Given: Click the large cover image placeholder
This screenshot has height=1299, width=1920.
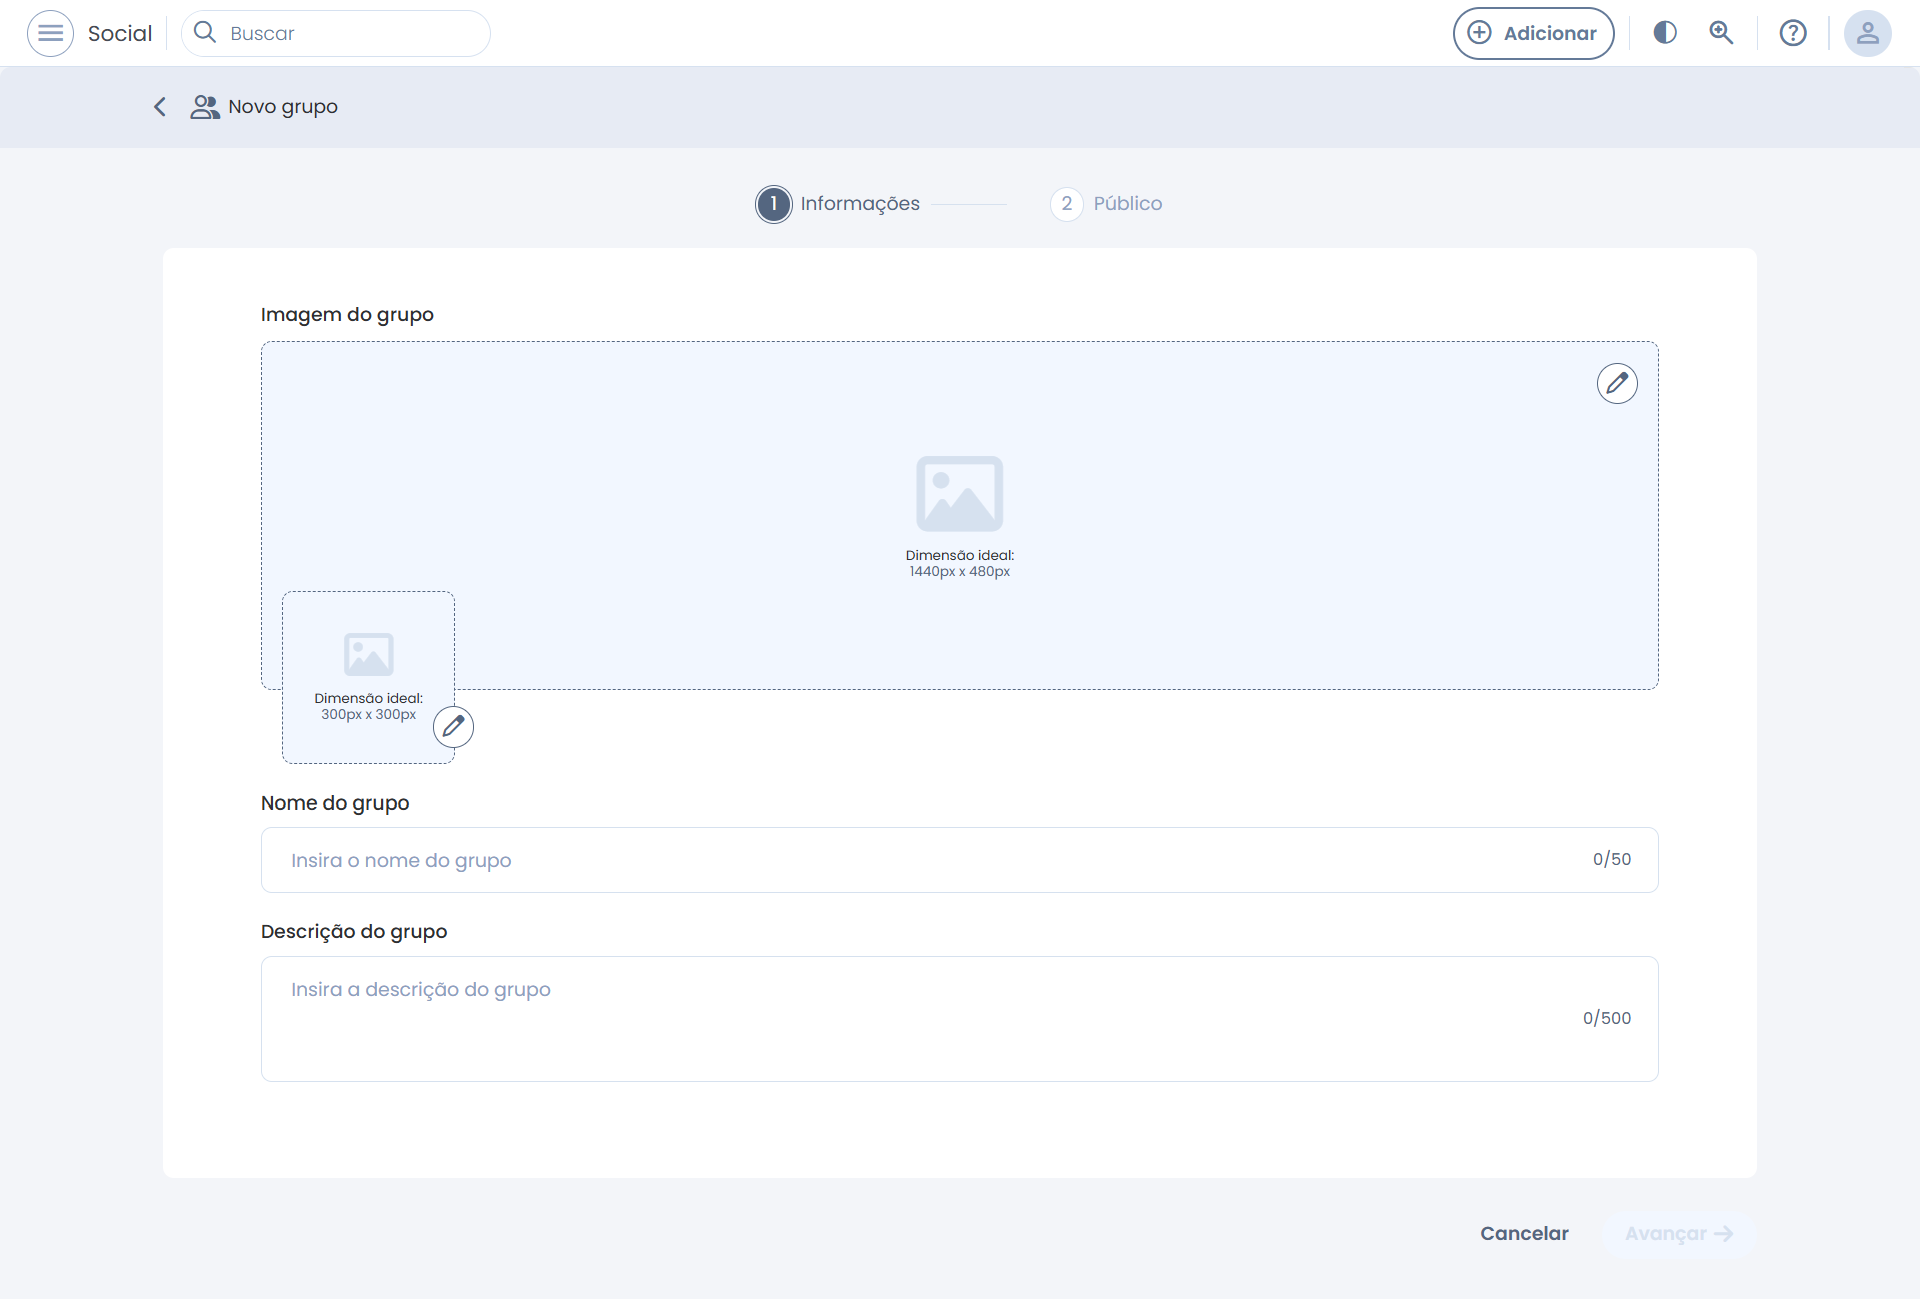Looking at the screenshot, I should 959,495.
